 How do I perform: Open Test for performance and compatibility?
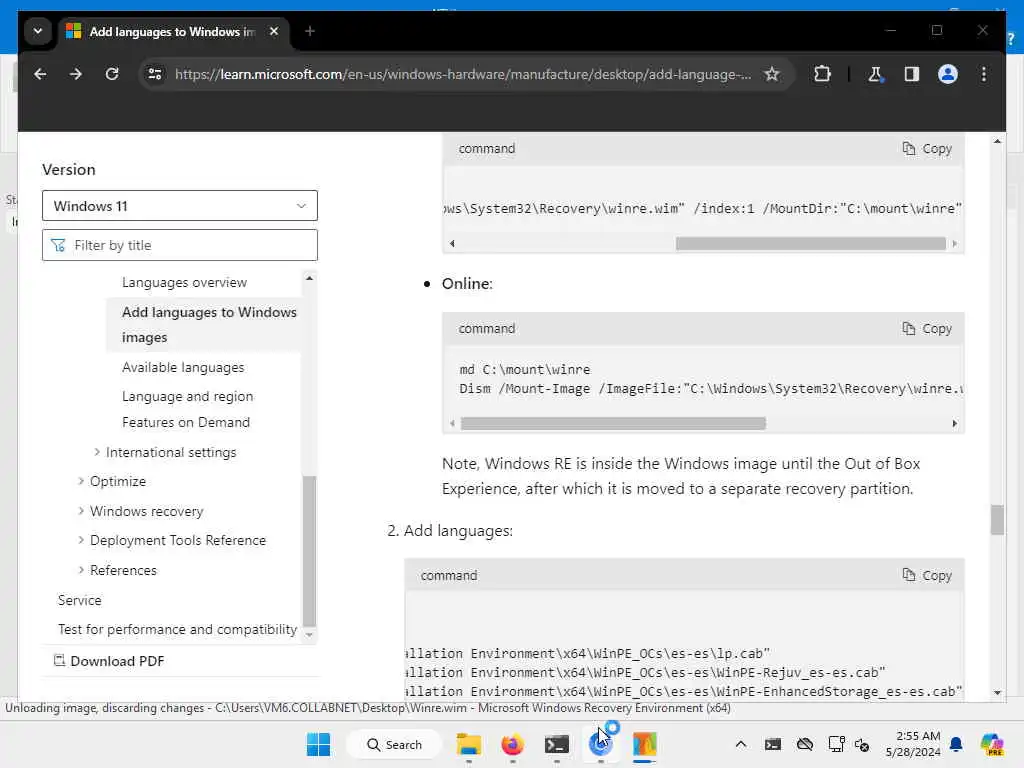click(177, 629)
